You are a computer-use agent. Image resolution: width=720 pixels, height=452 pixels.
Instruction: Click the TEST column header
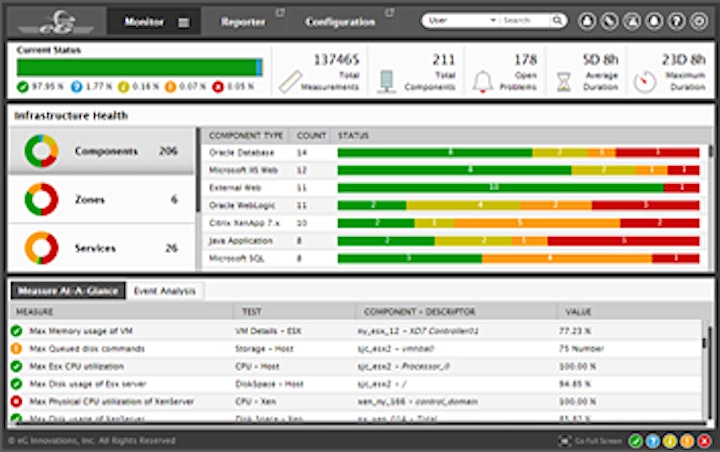click(252, 312)
